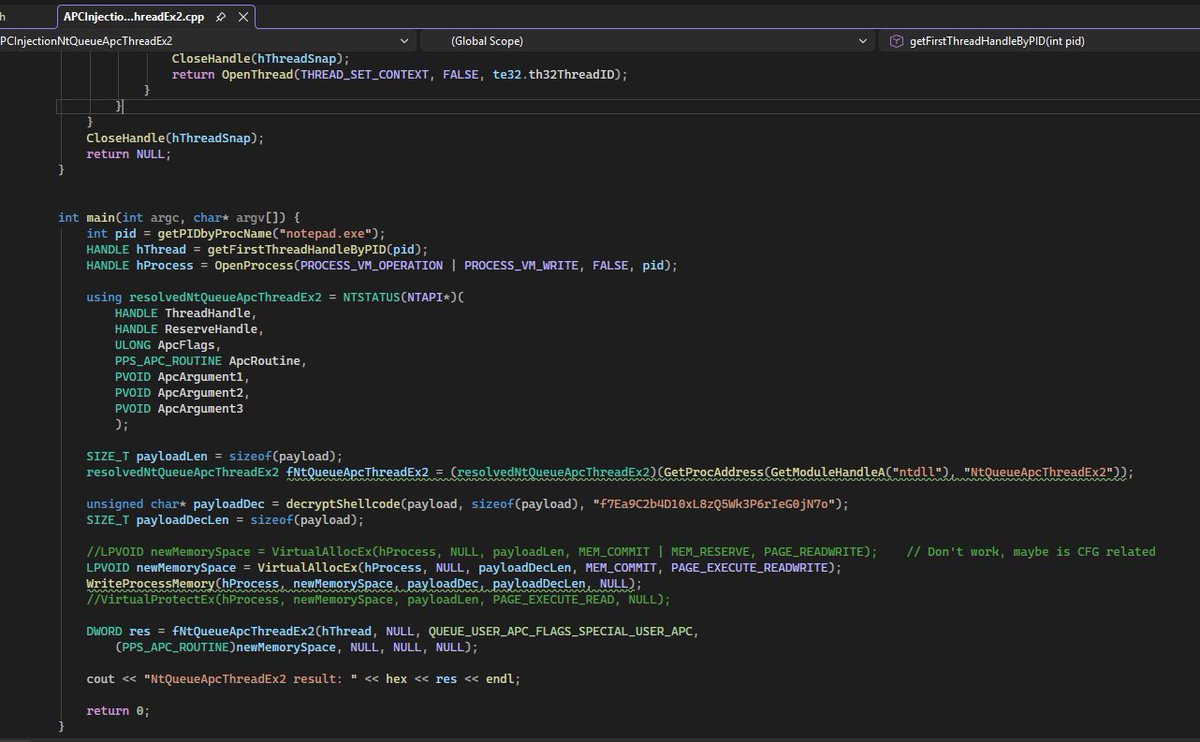This screenshot has height=742, width=1200.
Task: Click 'PVOID ApcArgument3' parameter line
Action: click(x=179, y=408)
